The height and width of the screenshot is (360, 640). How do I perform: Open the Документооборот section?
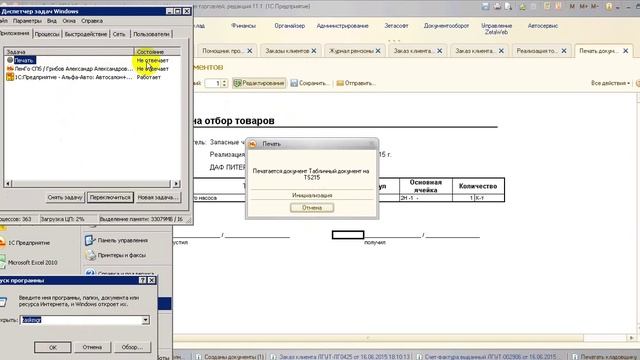pos(446,26)
